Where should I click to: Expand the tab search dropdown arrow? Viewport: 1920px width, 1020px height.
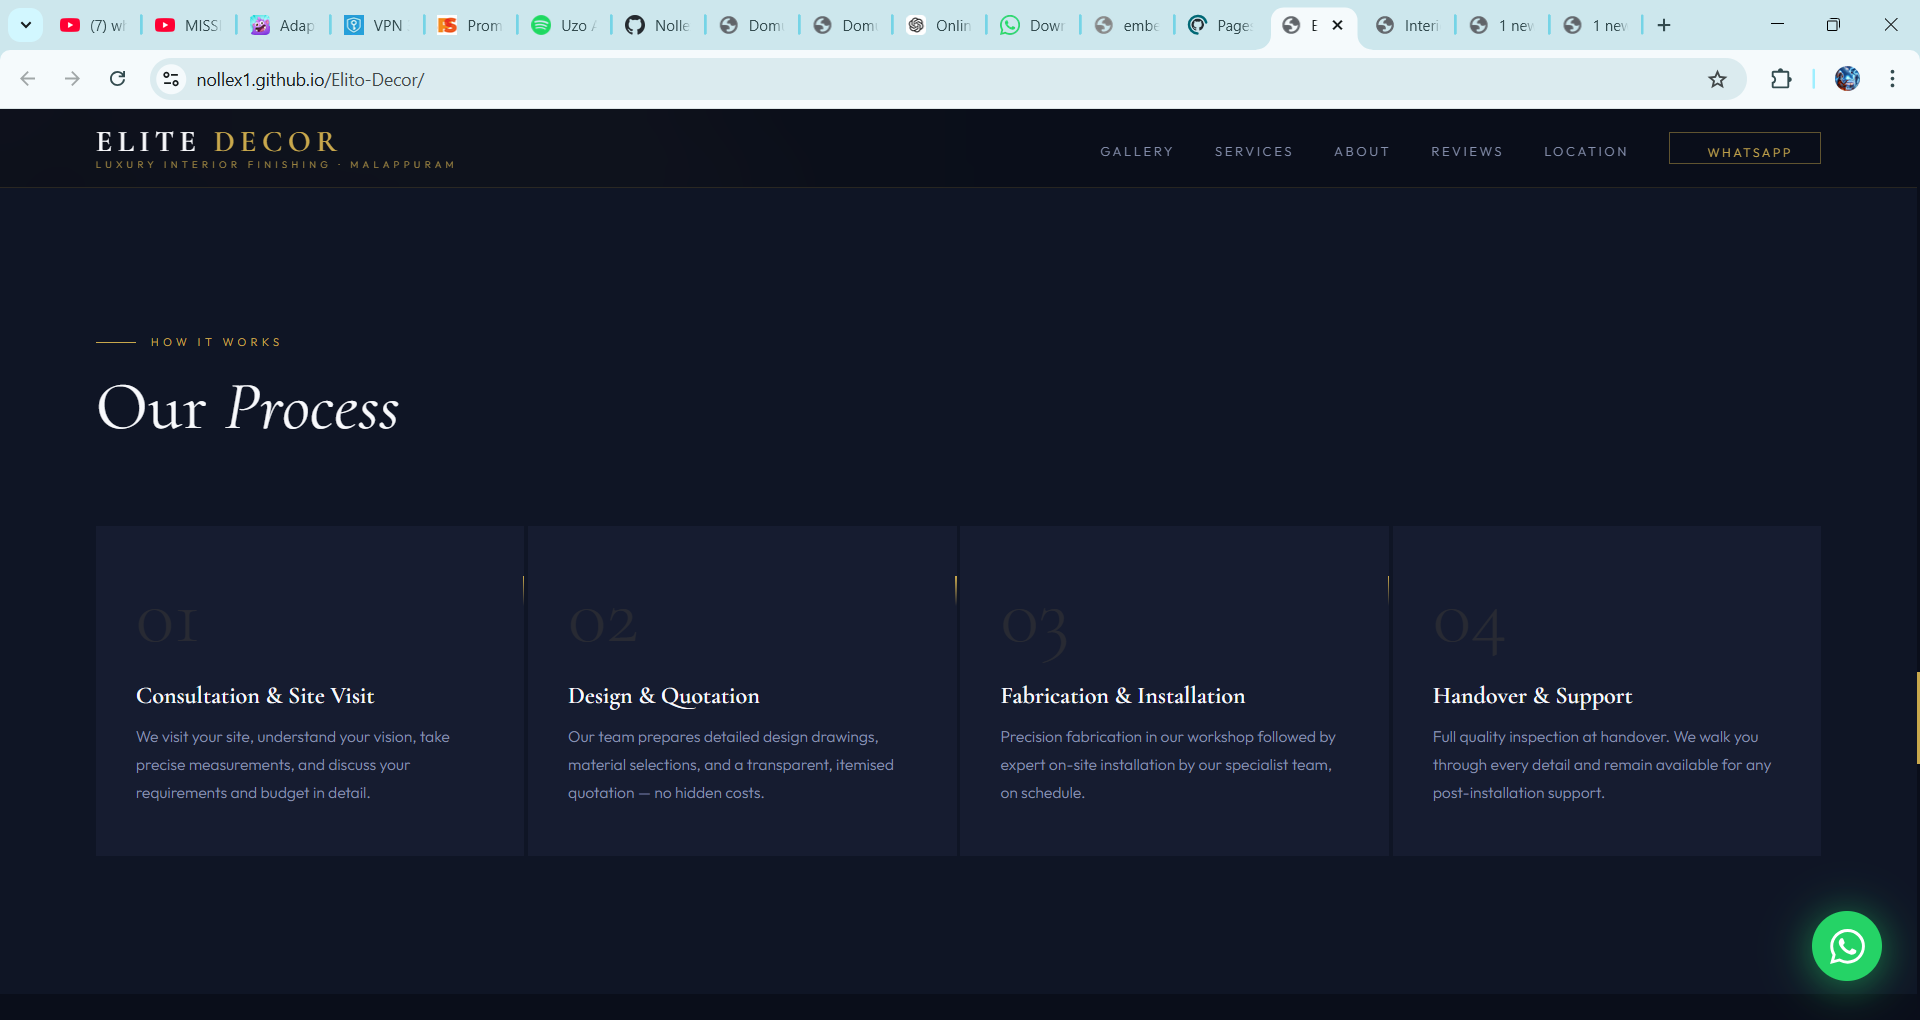(x=26, y=26)
